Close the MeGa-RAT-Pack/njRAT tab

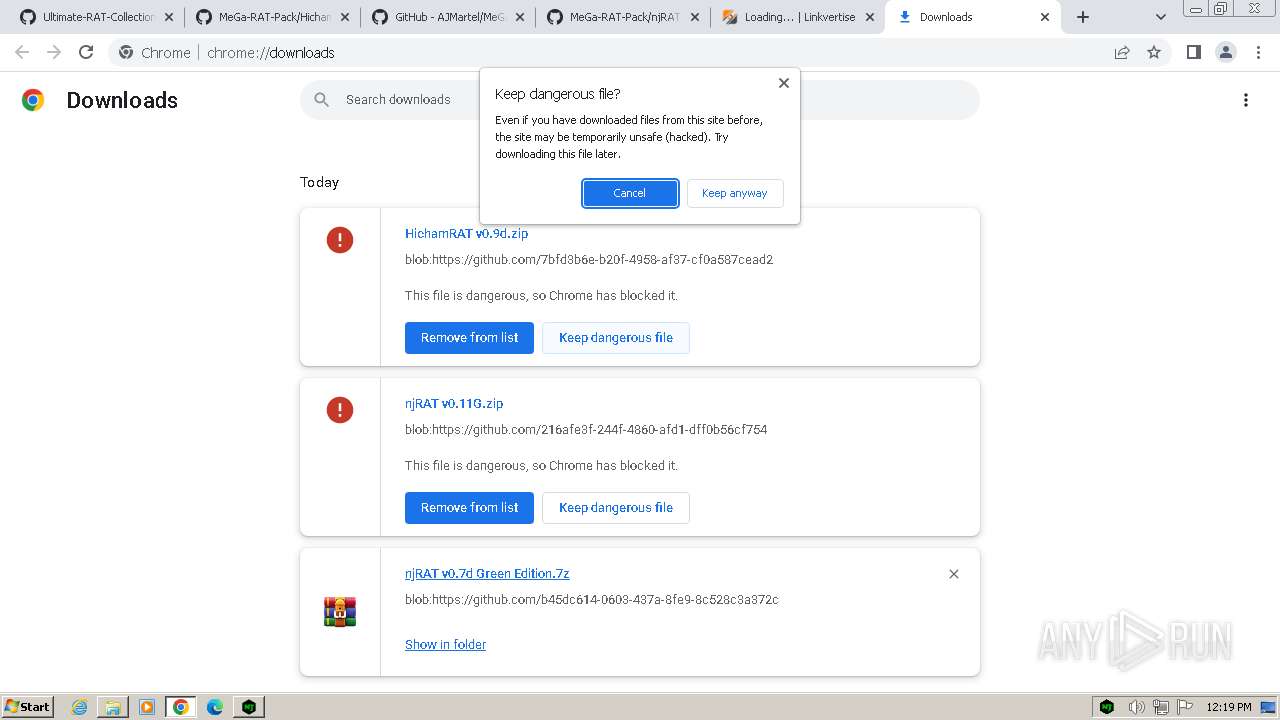(695, 17)
